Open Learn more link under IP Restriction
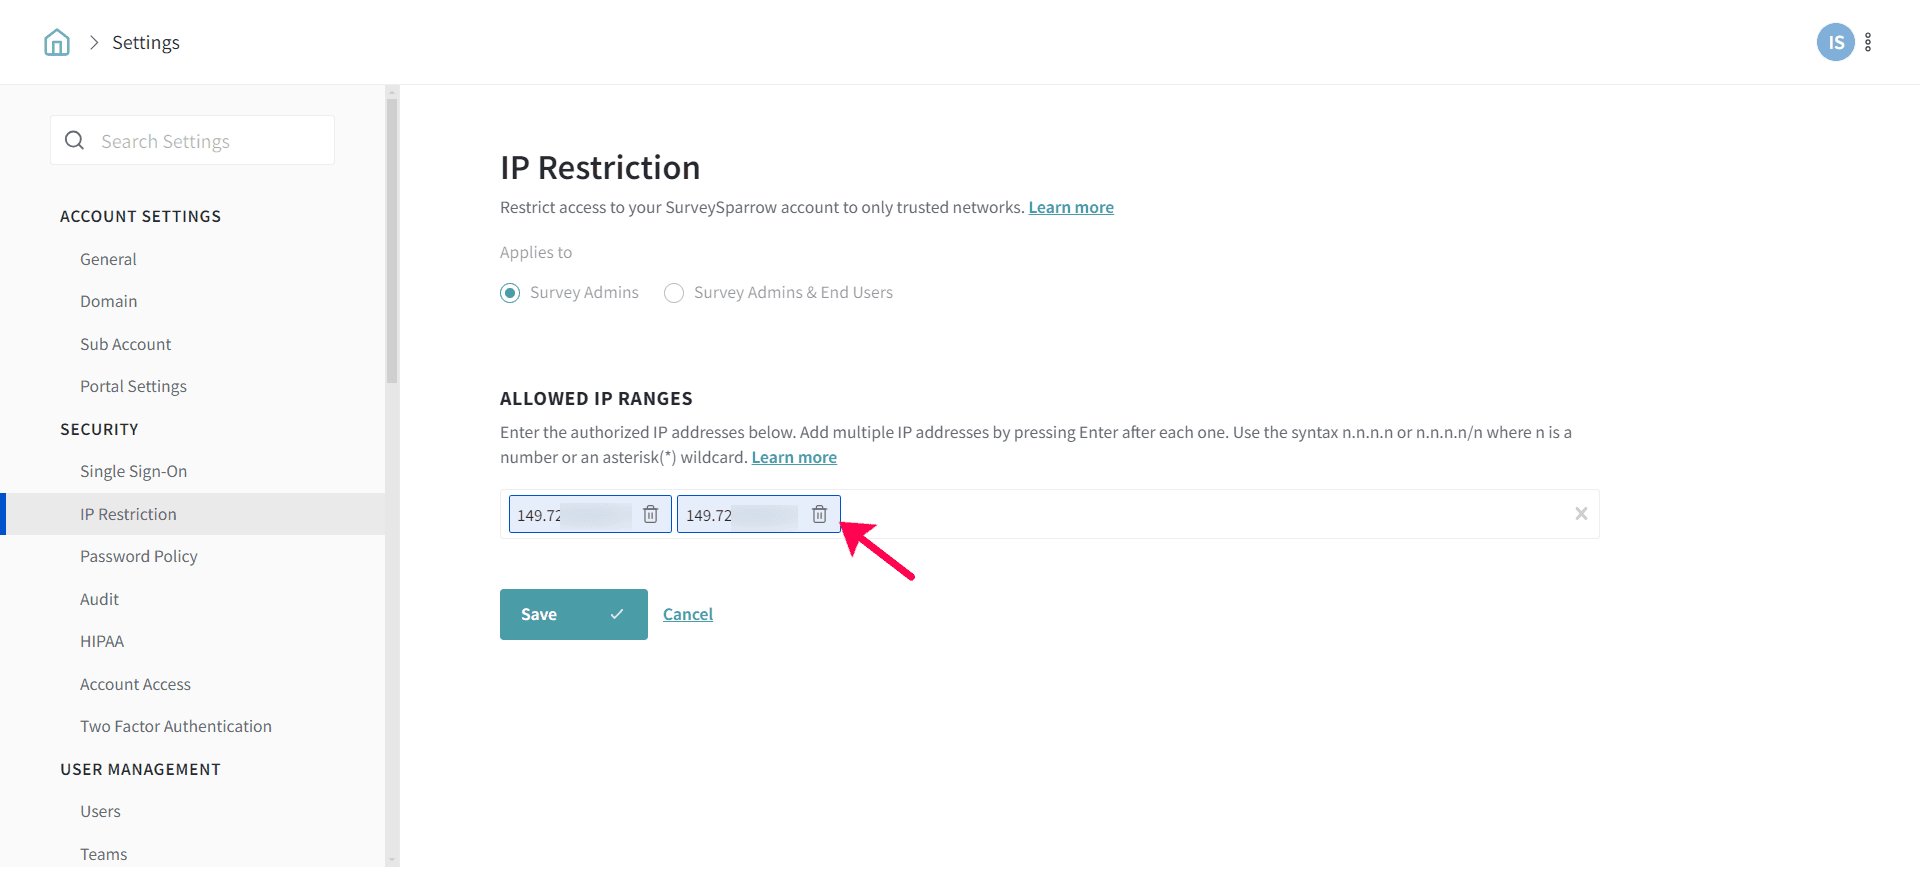1920x869 pixels. click(x=1071, y=207)
